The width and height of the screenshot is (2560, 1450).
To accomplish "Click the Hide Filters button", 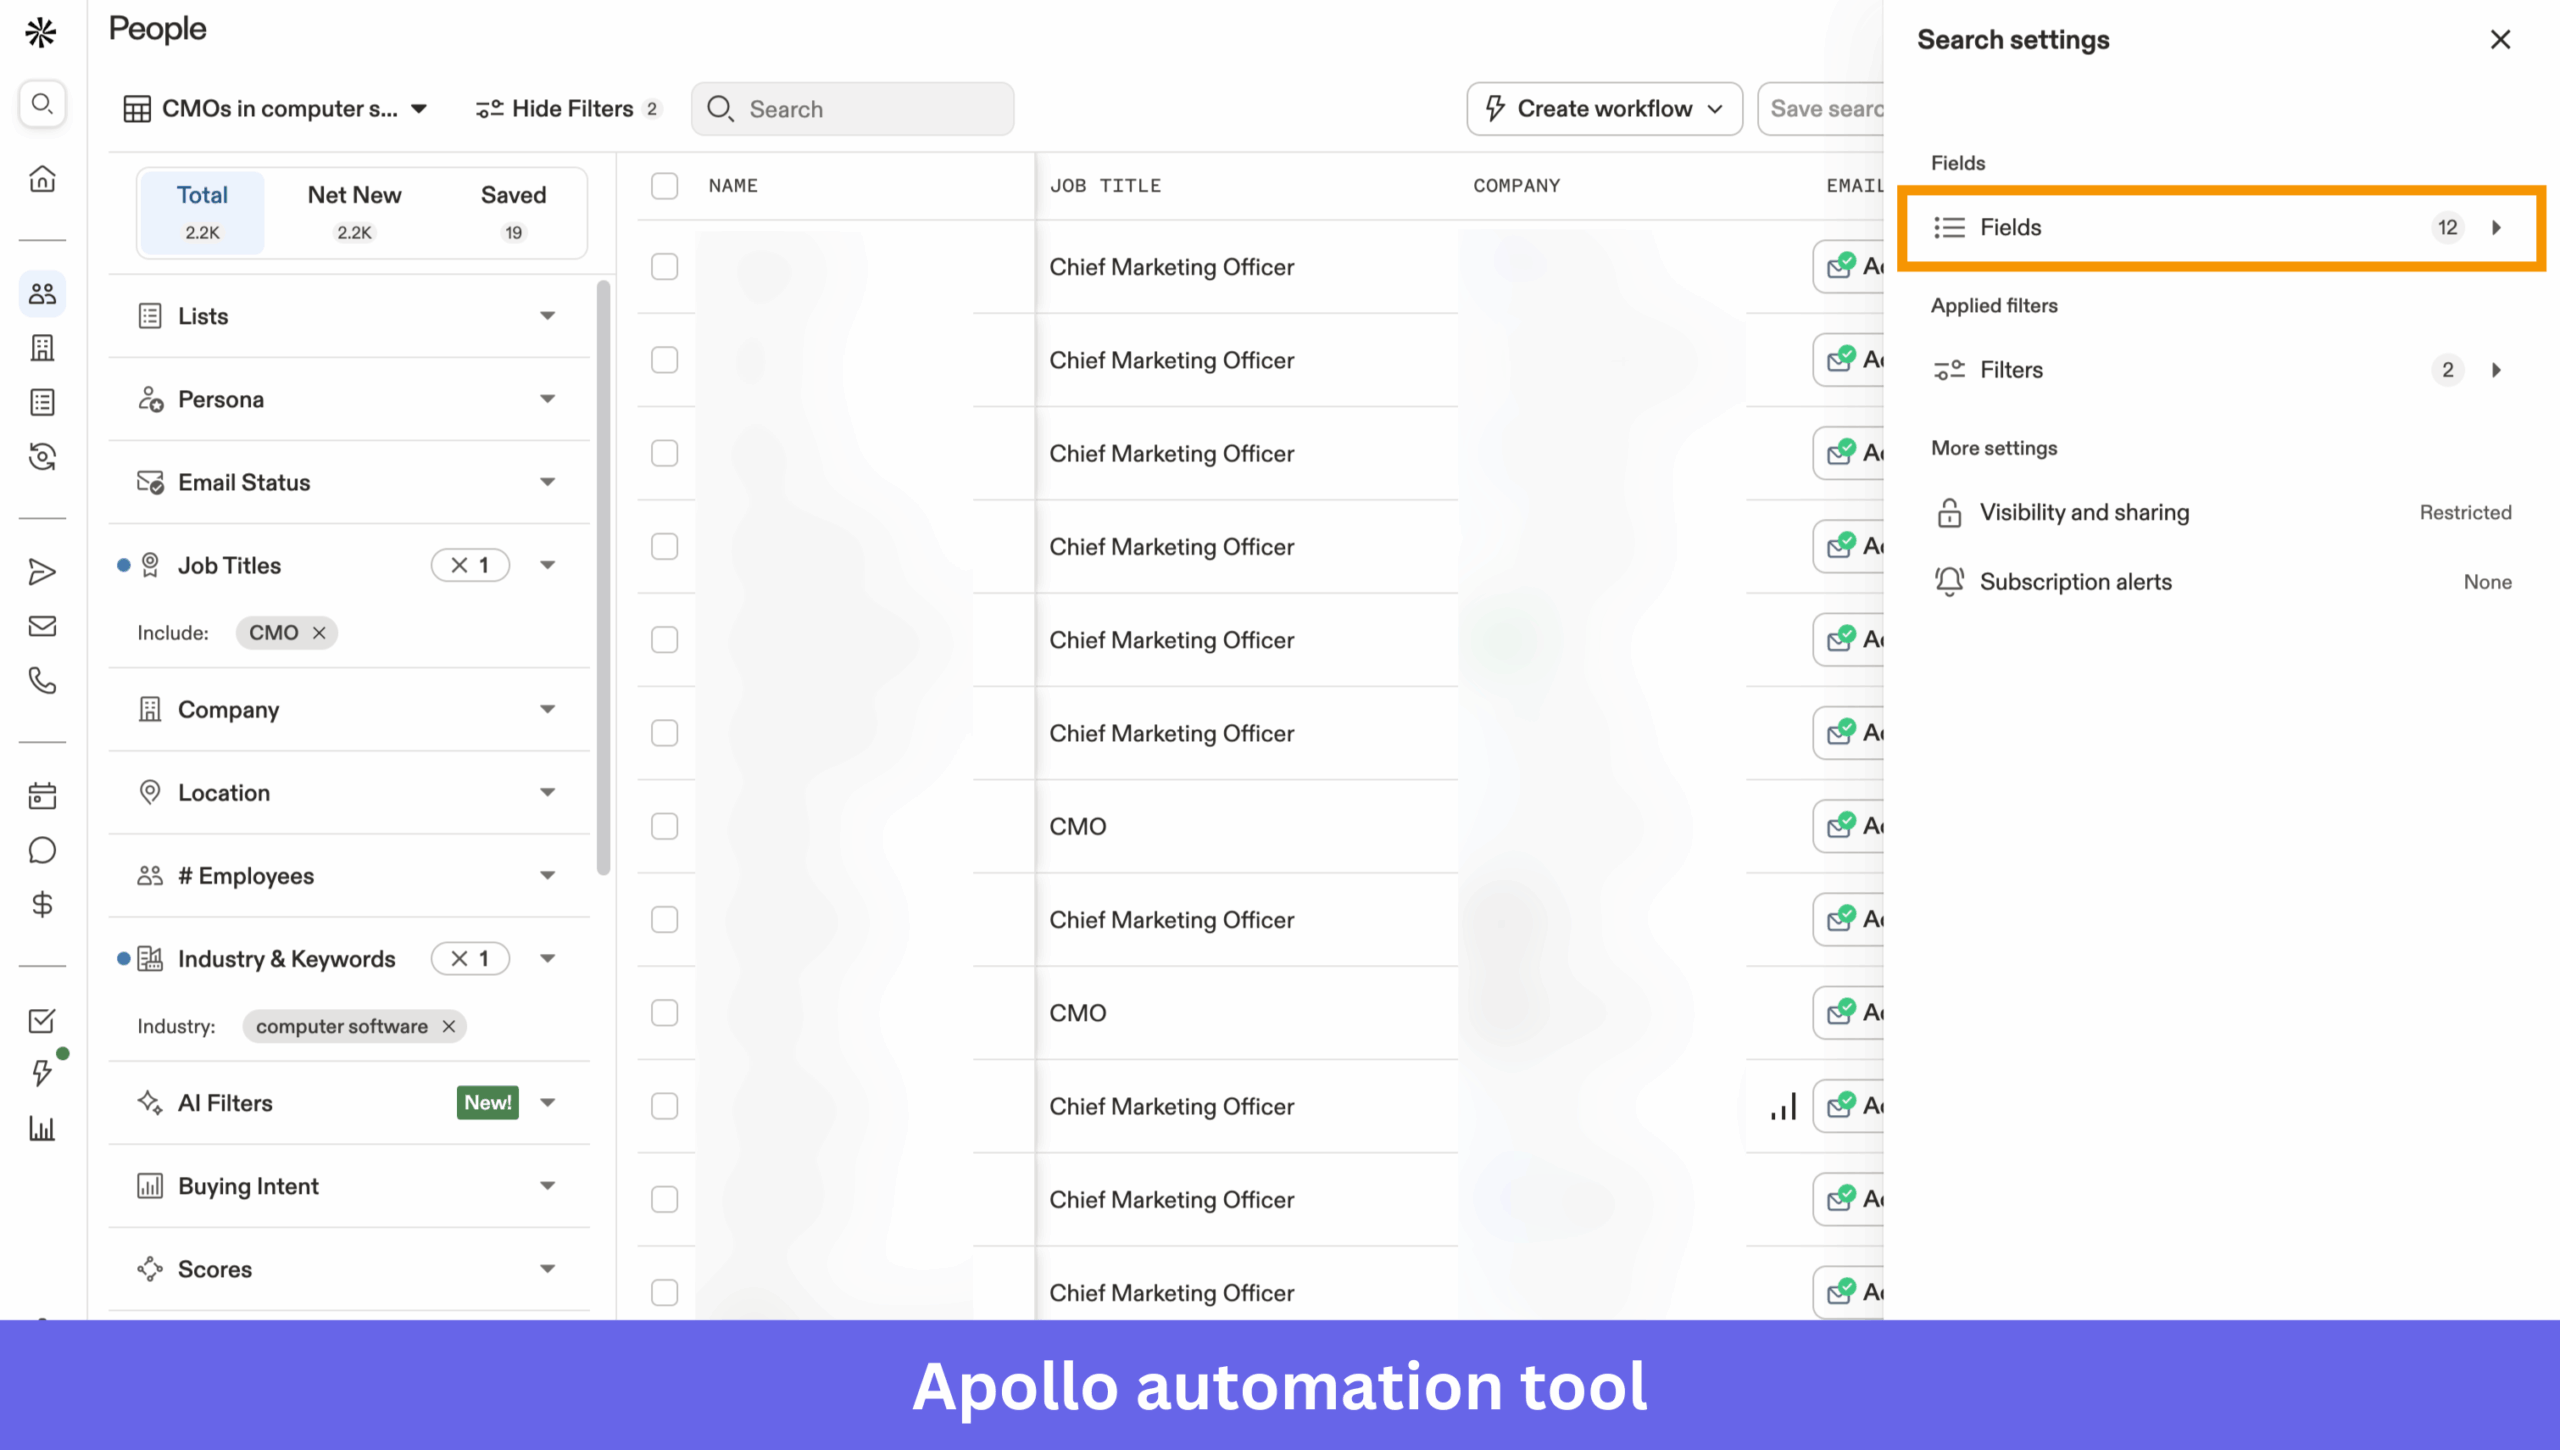I will coord(567,109).
